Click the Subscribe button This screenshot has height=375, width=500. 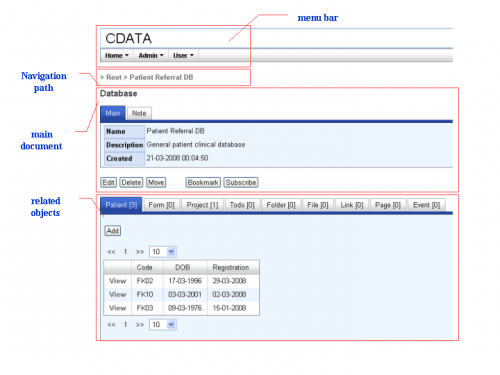click(241, 182)
